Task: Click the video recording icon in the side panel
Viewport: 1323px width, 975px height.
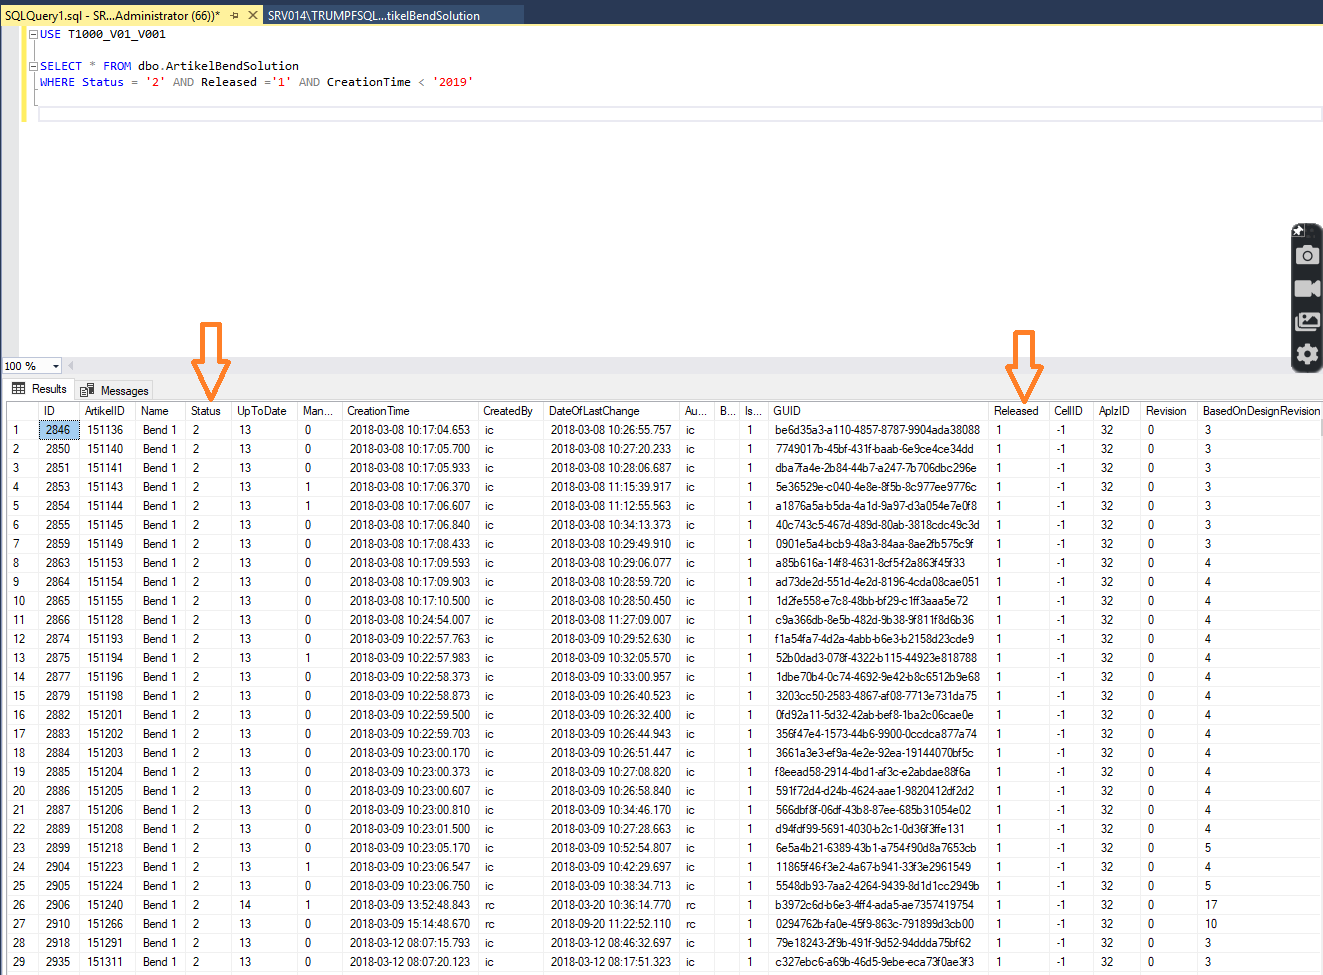Action: click(1306, 288)
